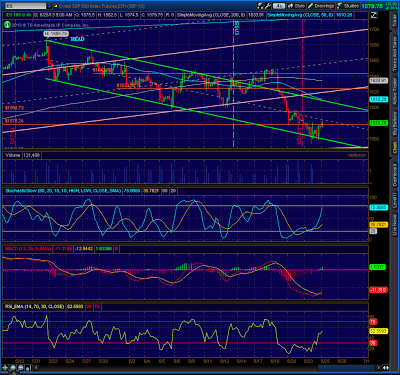
Task: Click the chart scale toggle icon
Action: pyautogui.click(x=374, y=15)
